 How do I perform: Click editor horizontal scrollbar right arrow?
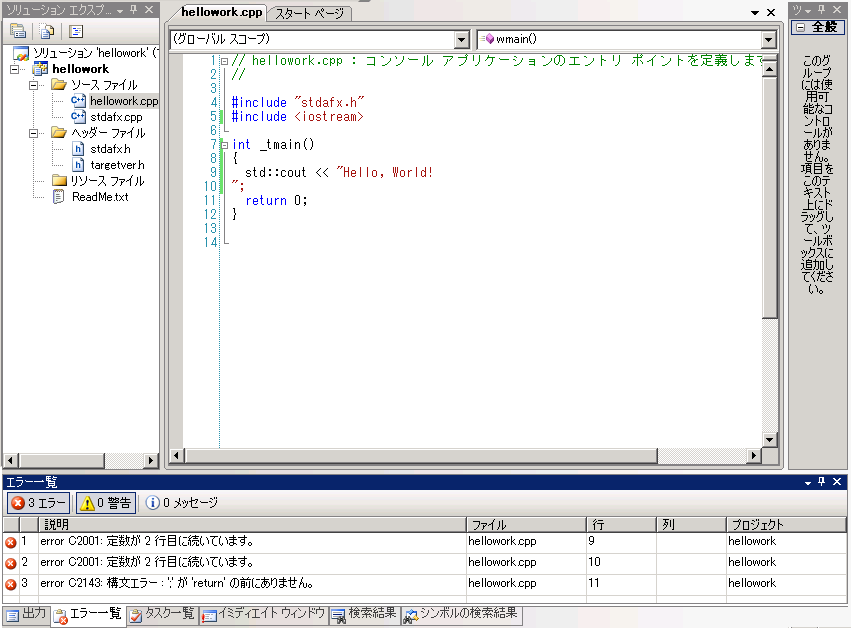coord(753,455)
